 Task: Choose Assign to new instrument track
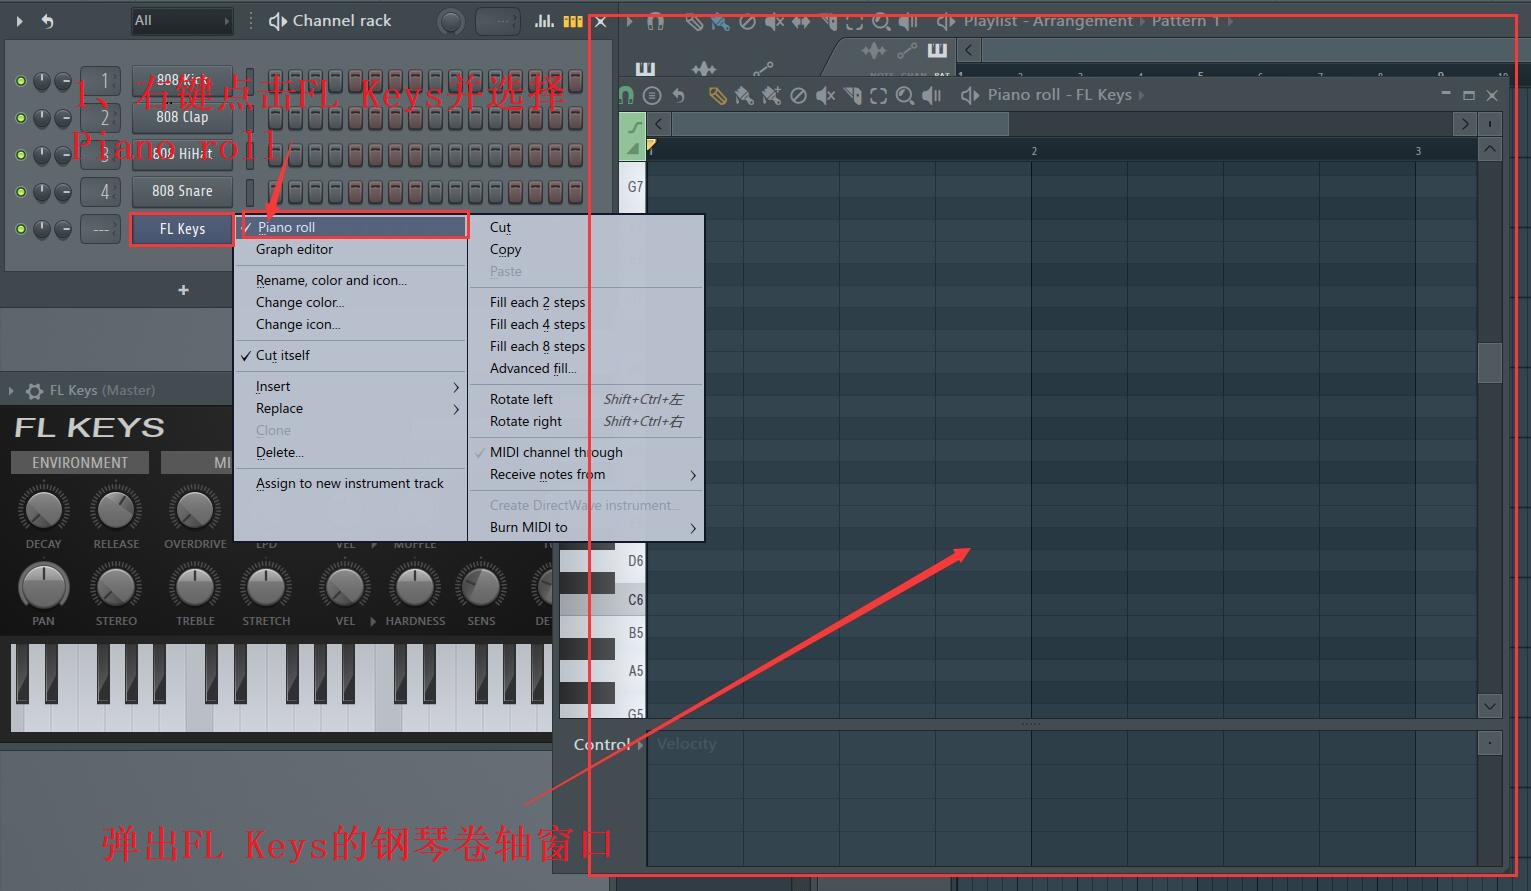(x=351, y=483)
